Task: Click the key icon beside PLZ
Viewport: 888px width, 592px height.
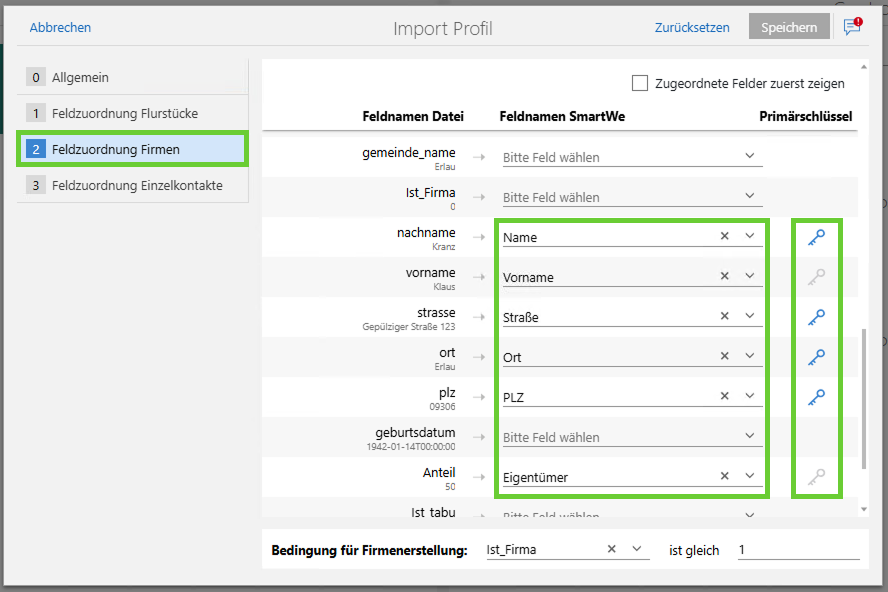Action: click(x=817, y=396)
